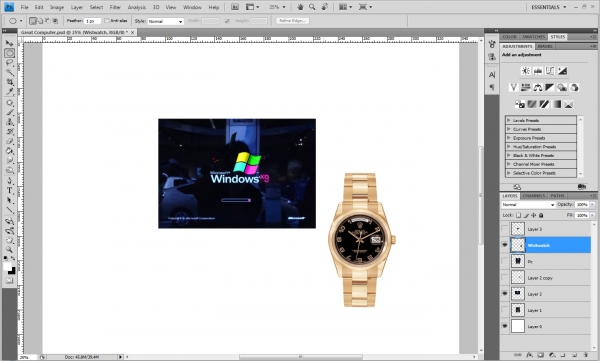Screen dimensions: 600x361
Task: Open the Filter menu
Action: [x=115, y=7]
